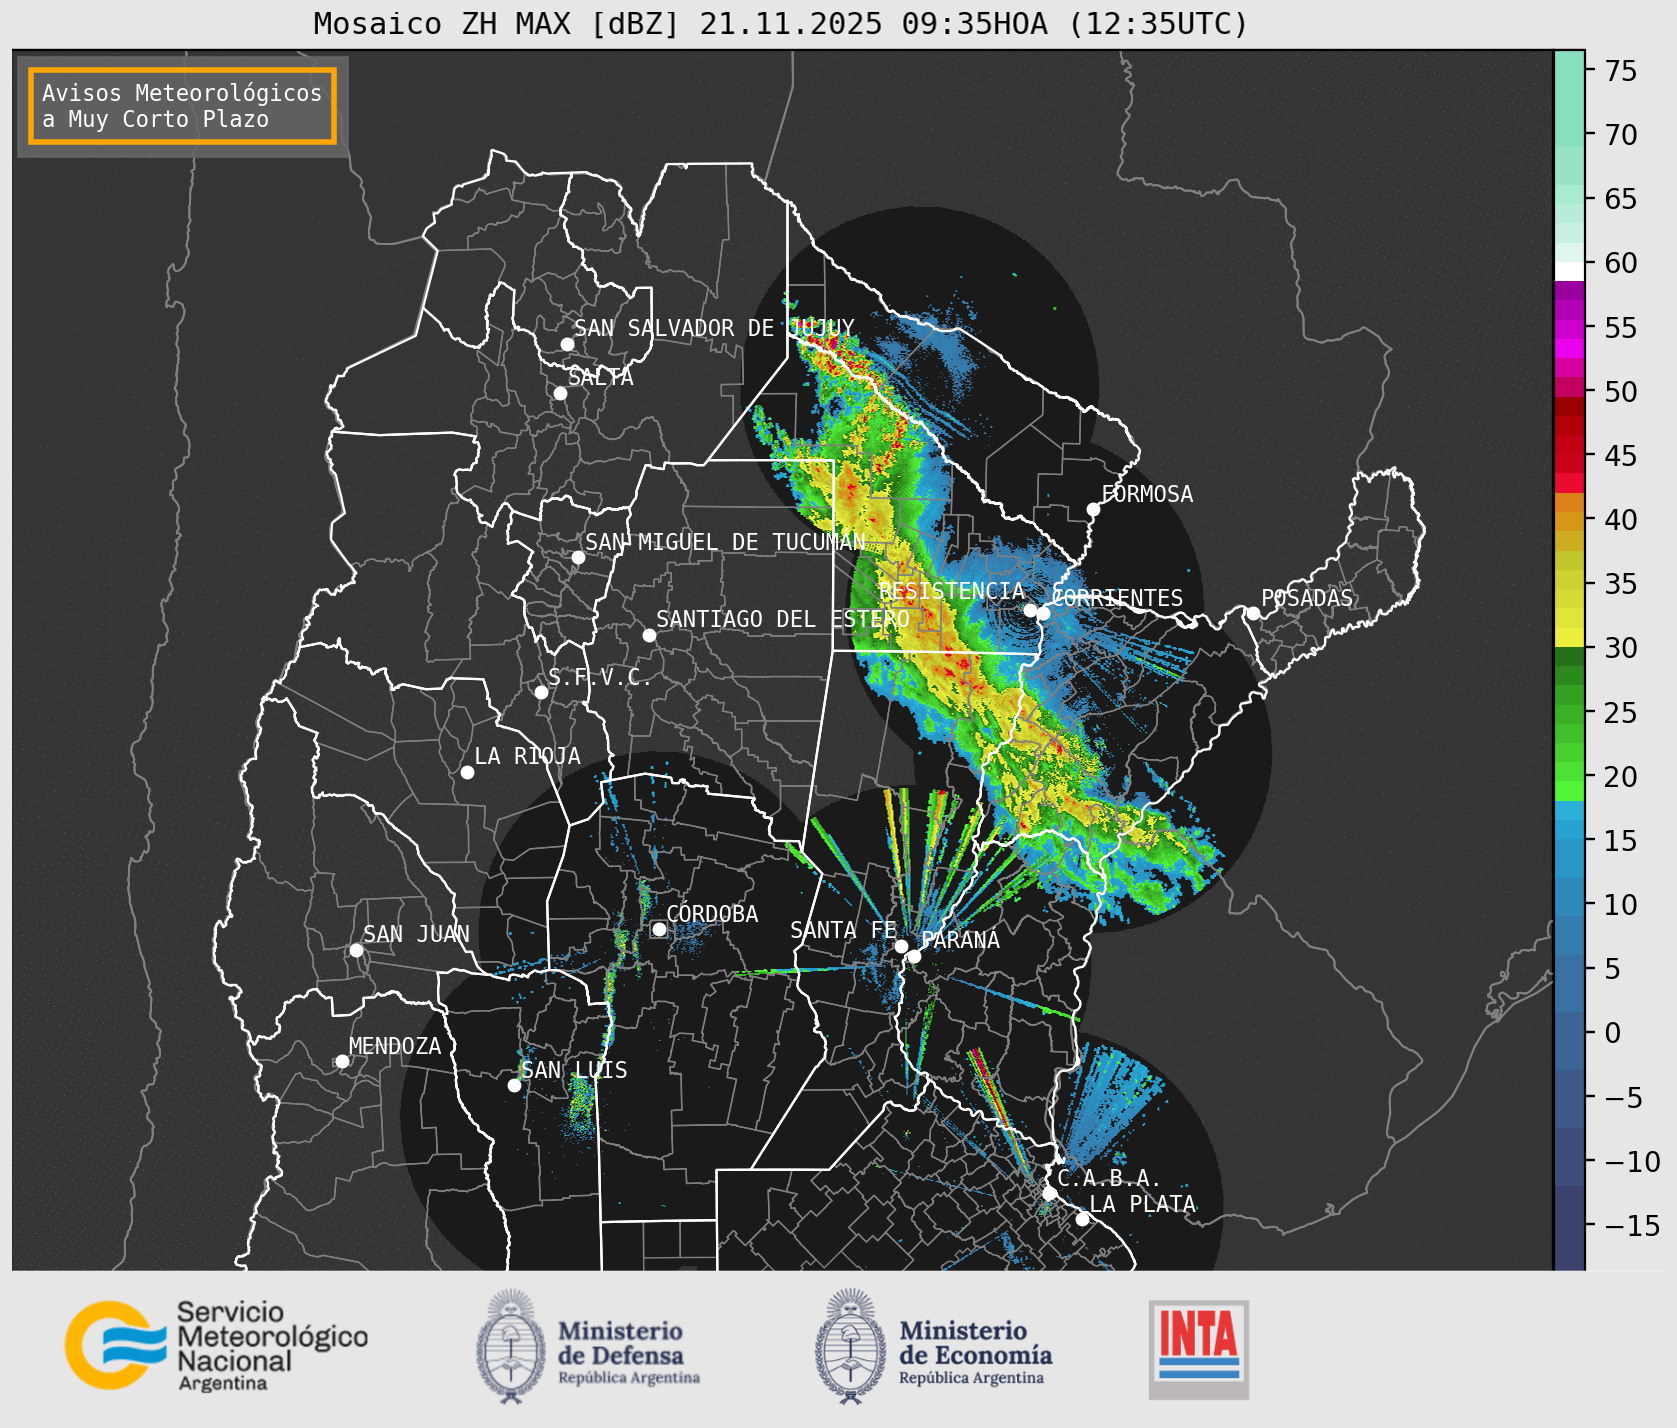This screenshot has height=1428, width=1677.
Task: Click the 0 dBZ scale value
Action: [x=1613, y=1033]
